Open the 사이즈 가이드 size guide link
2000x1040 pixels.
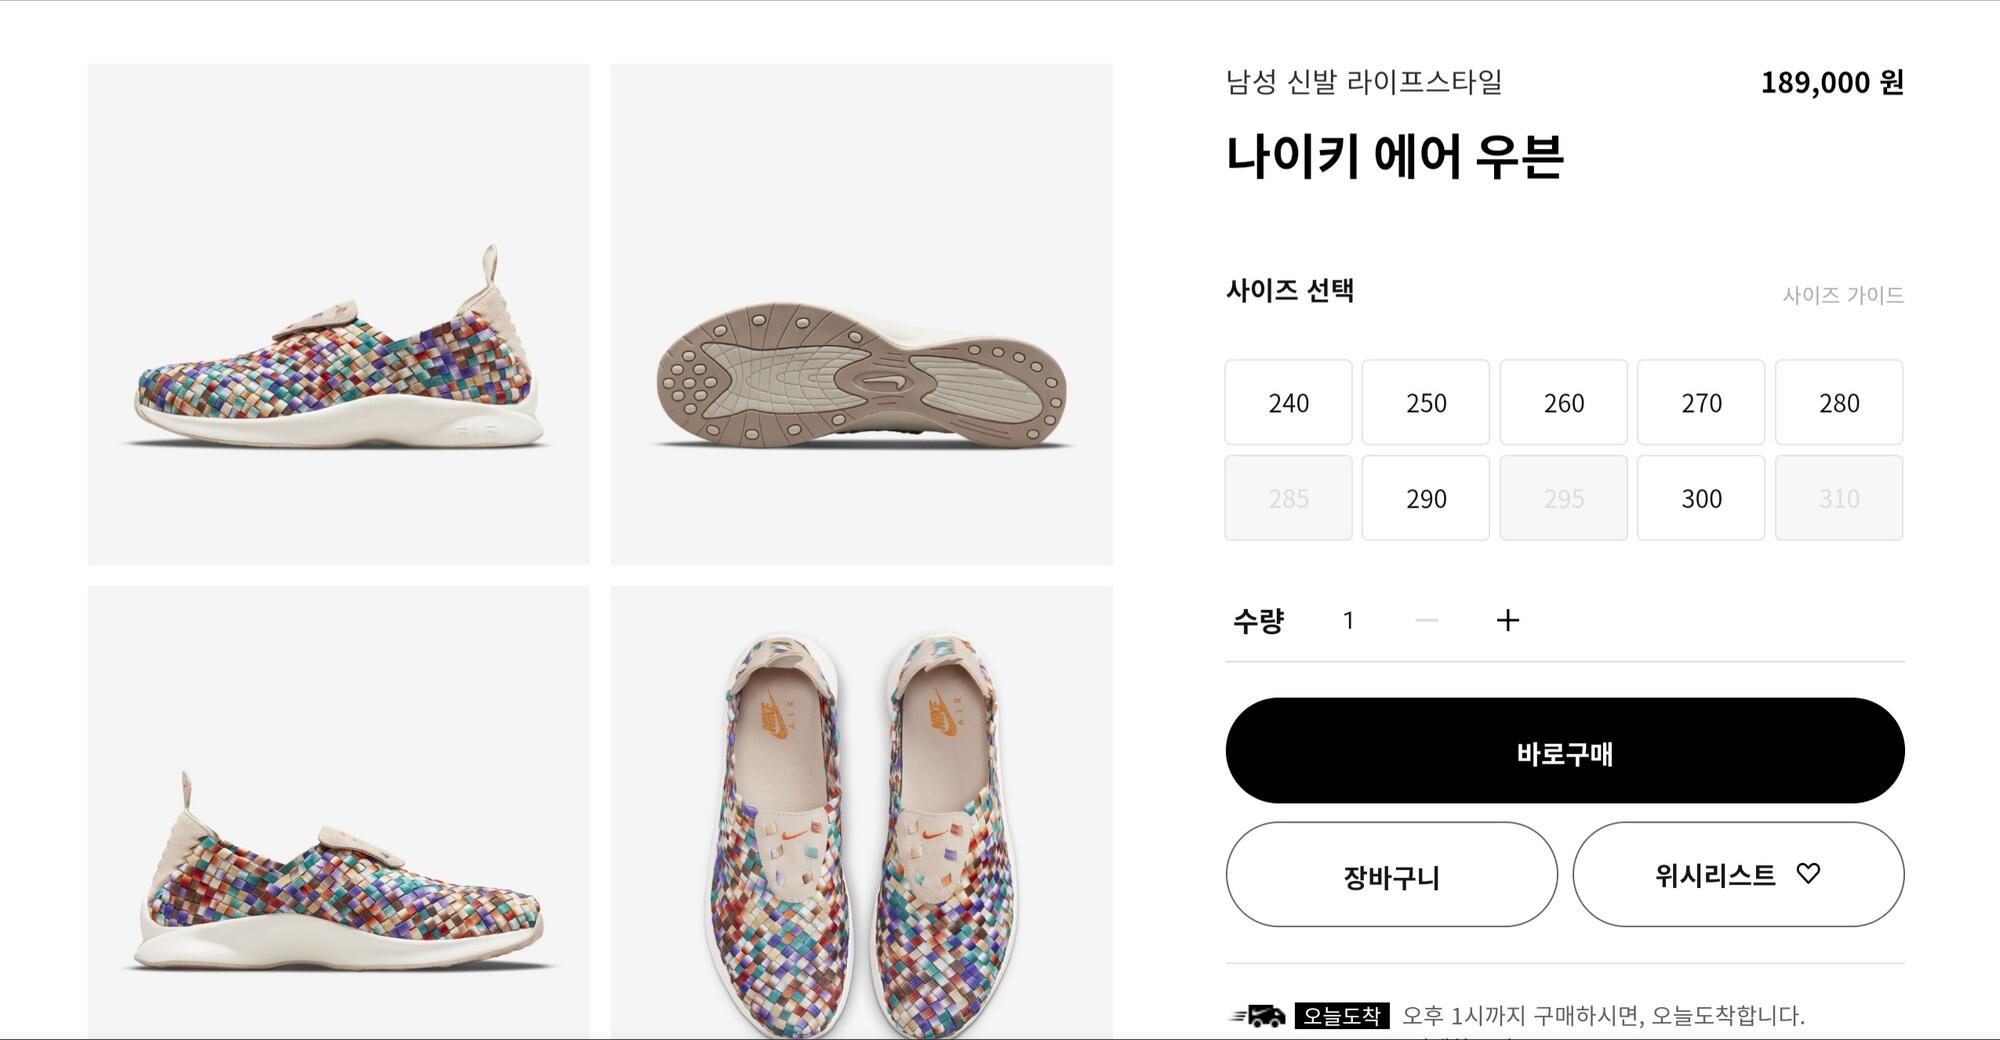click(x=1842, y=295)
